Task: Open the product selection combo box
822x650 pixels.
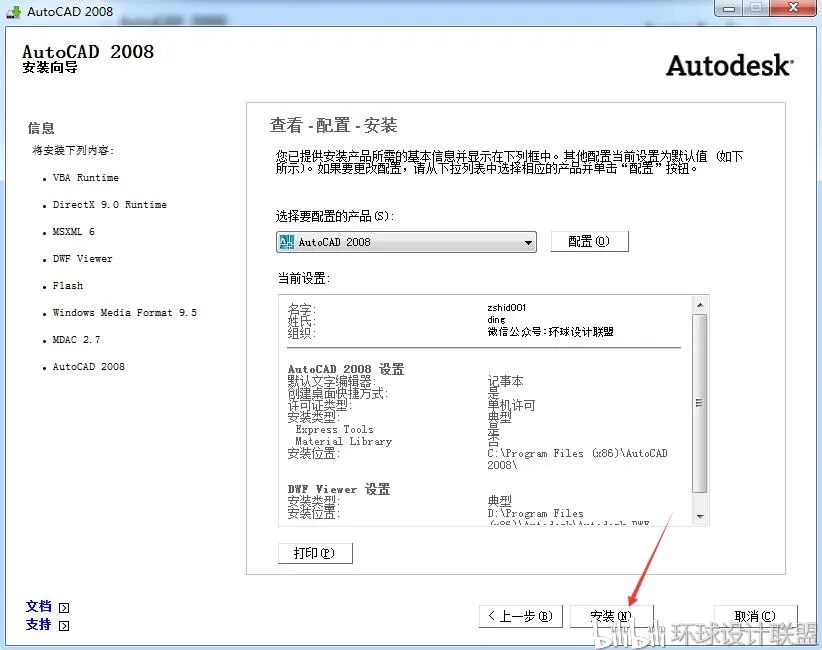Action: (x=406, y=242)
